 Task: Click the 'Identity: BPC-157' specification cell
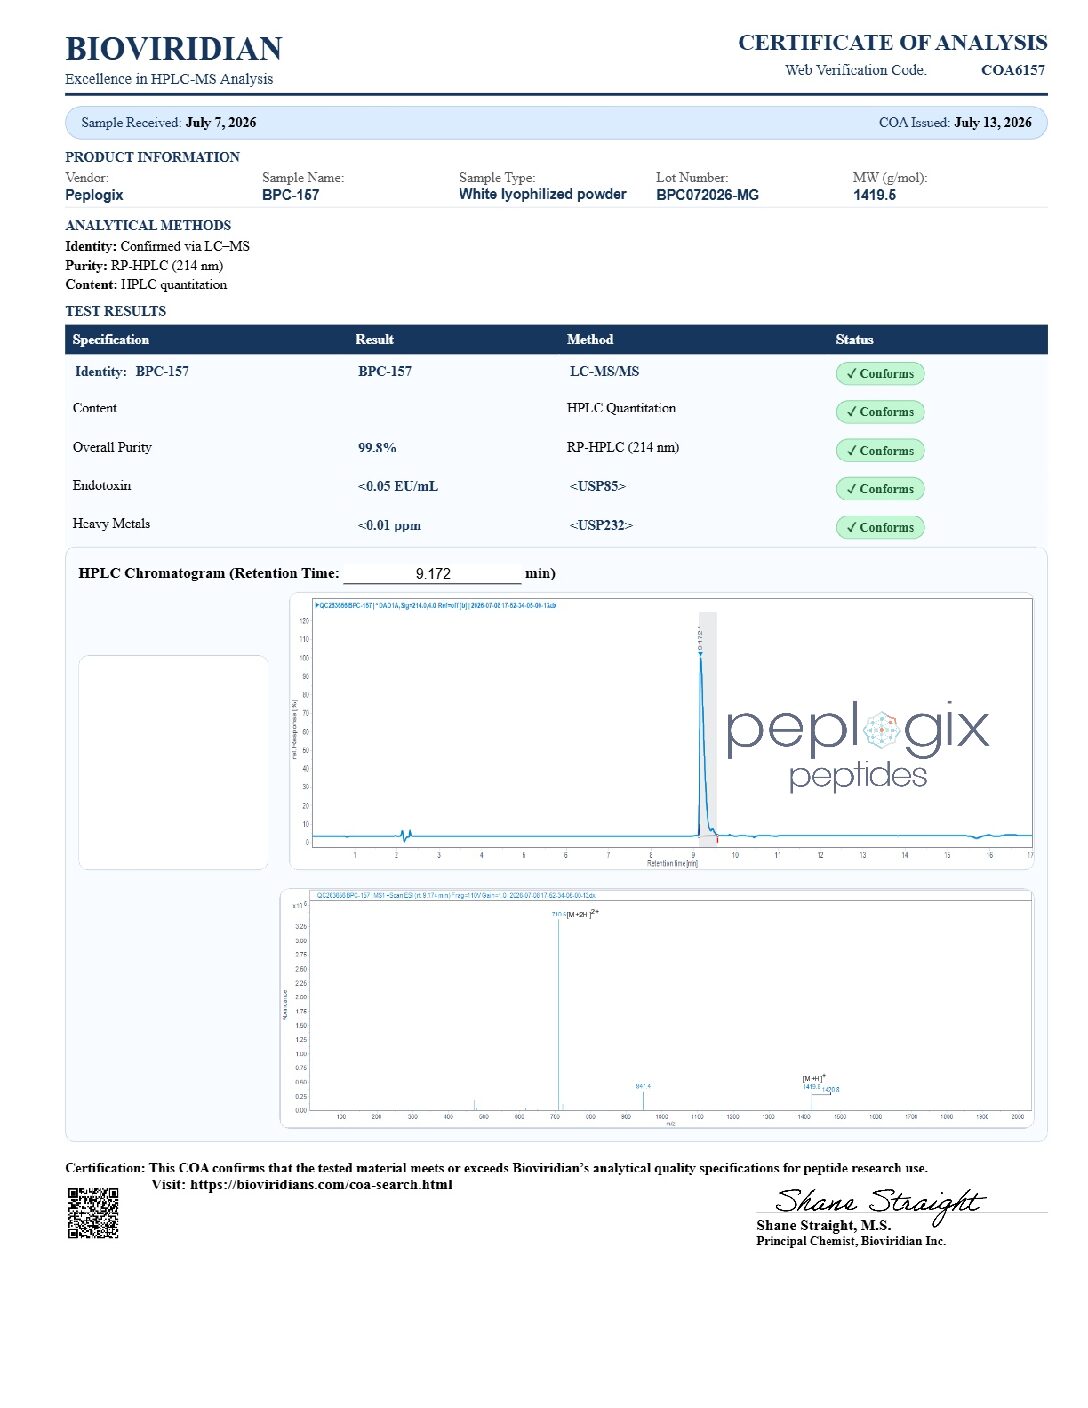tap(132, 371)
